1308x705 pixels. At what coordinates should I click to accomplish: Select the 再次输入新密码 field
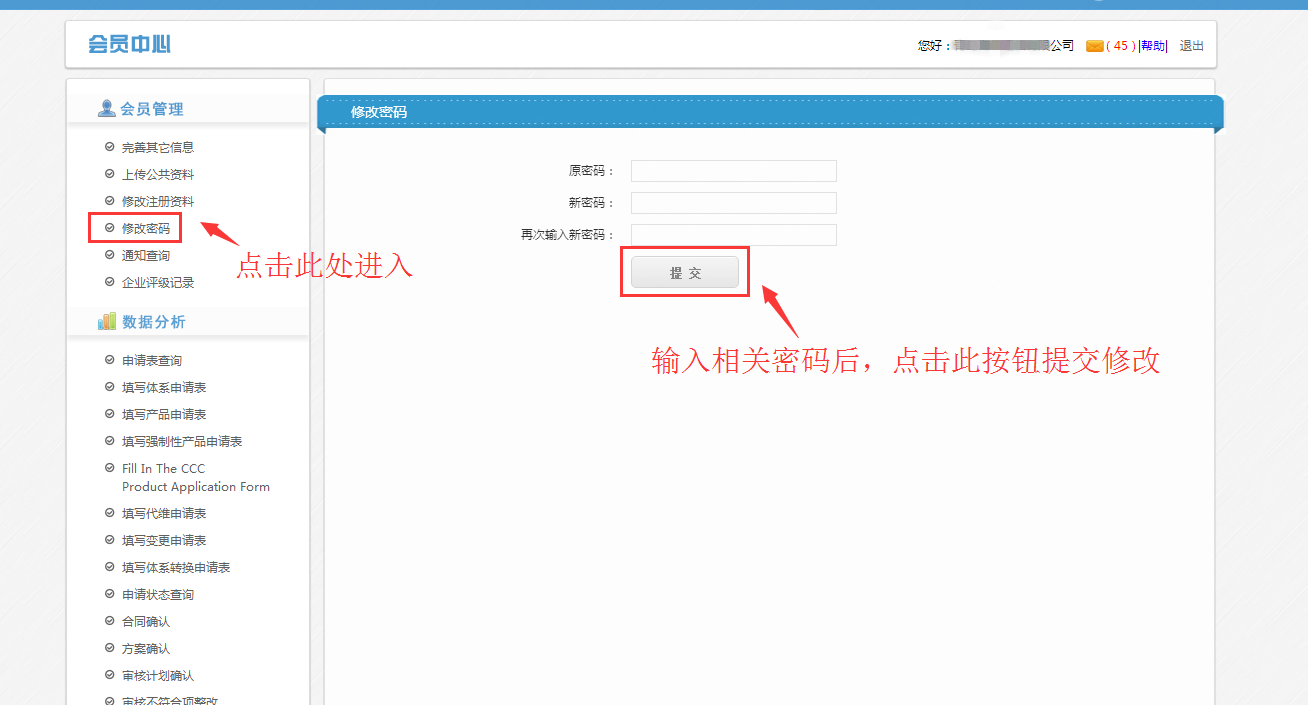tap(733, 235)
